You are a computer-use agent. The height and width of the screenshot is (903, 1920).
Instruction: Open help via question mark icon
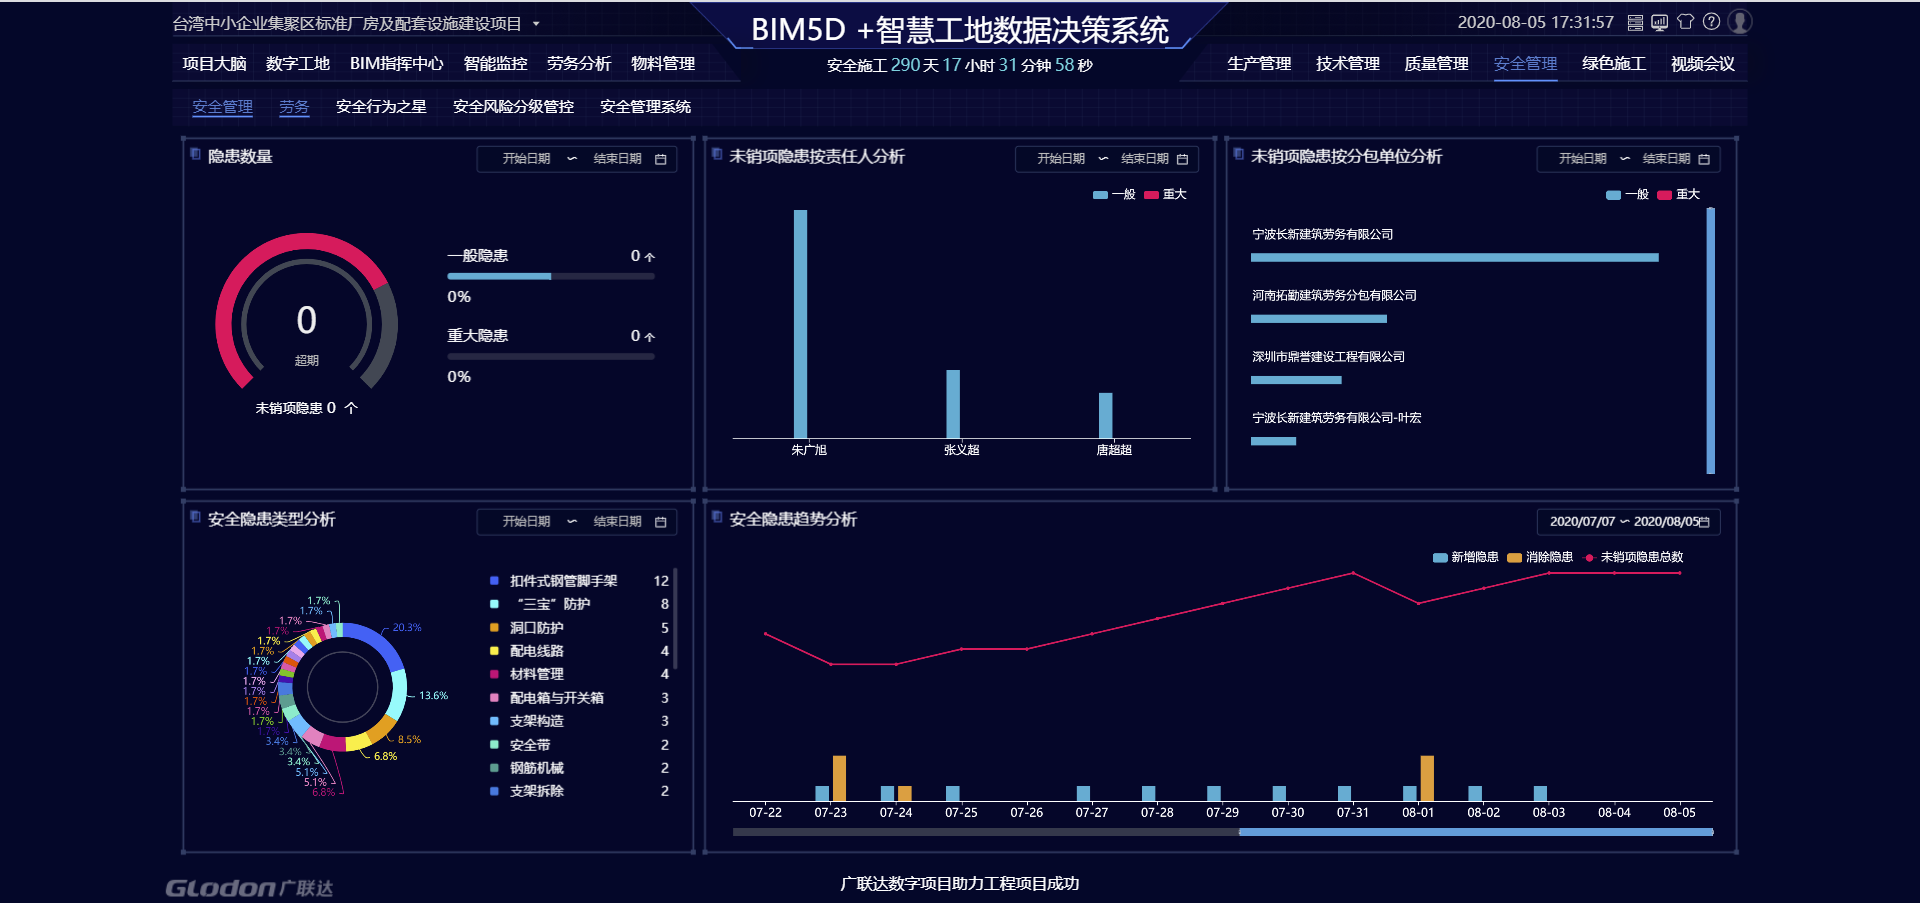coord(1711,22)
